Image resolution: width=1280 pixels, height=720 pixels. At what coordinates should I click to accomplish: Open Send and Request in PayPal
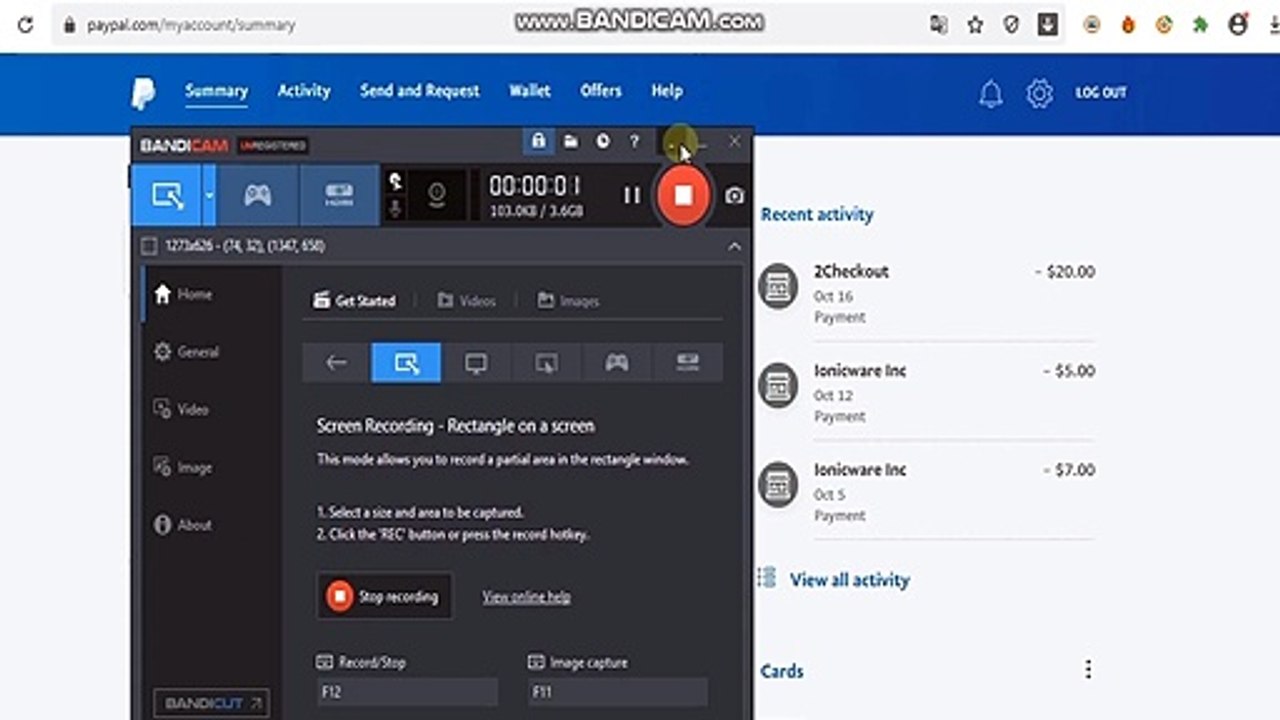(x=420, y=91)
